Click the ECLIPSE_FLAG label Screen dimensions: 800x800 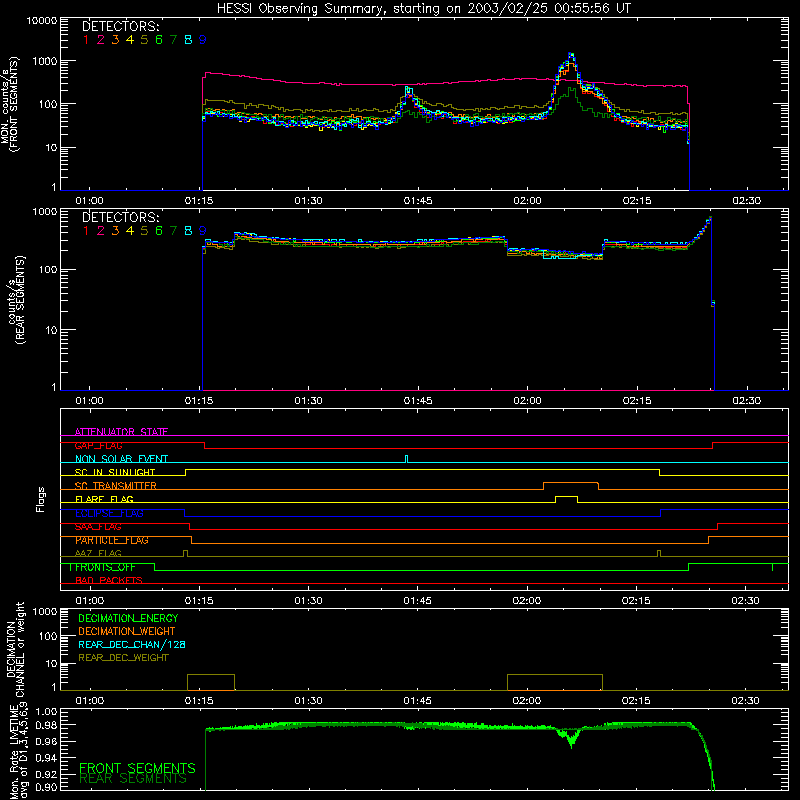(109, 513)
